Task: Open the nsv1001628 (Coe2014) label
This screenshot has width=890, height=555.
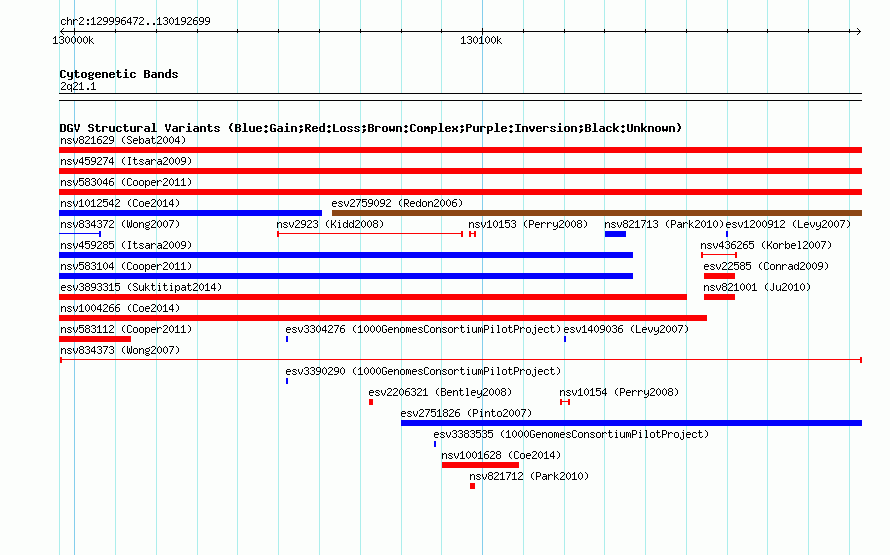Action: pyautogui.click(x=501, y=455)
